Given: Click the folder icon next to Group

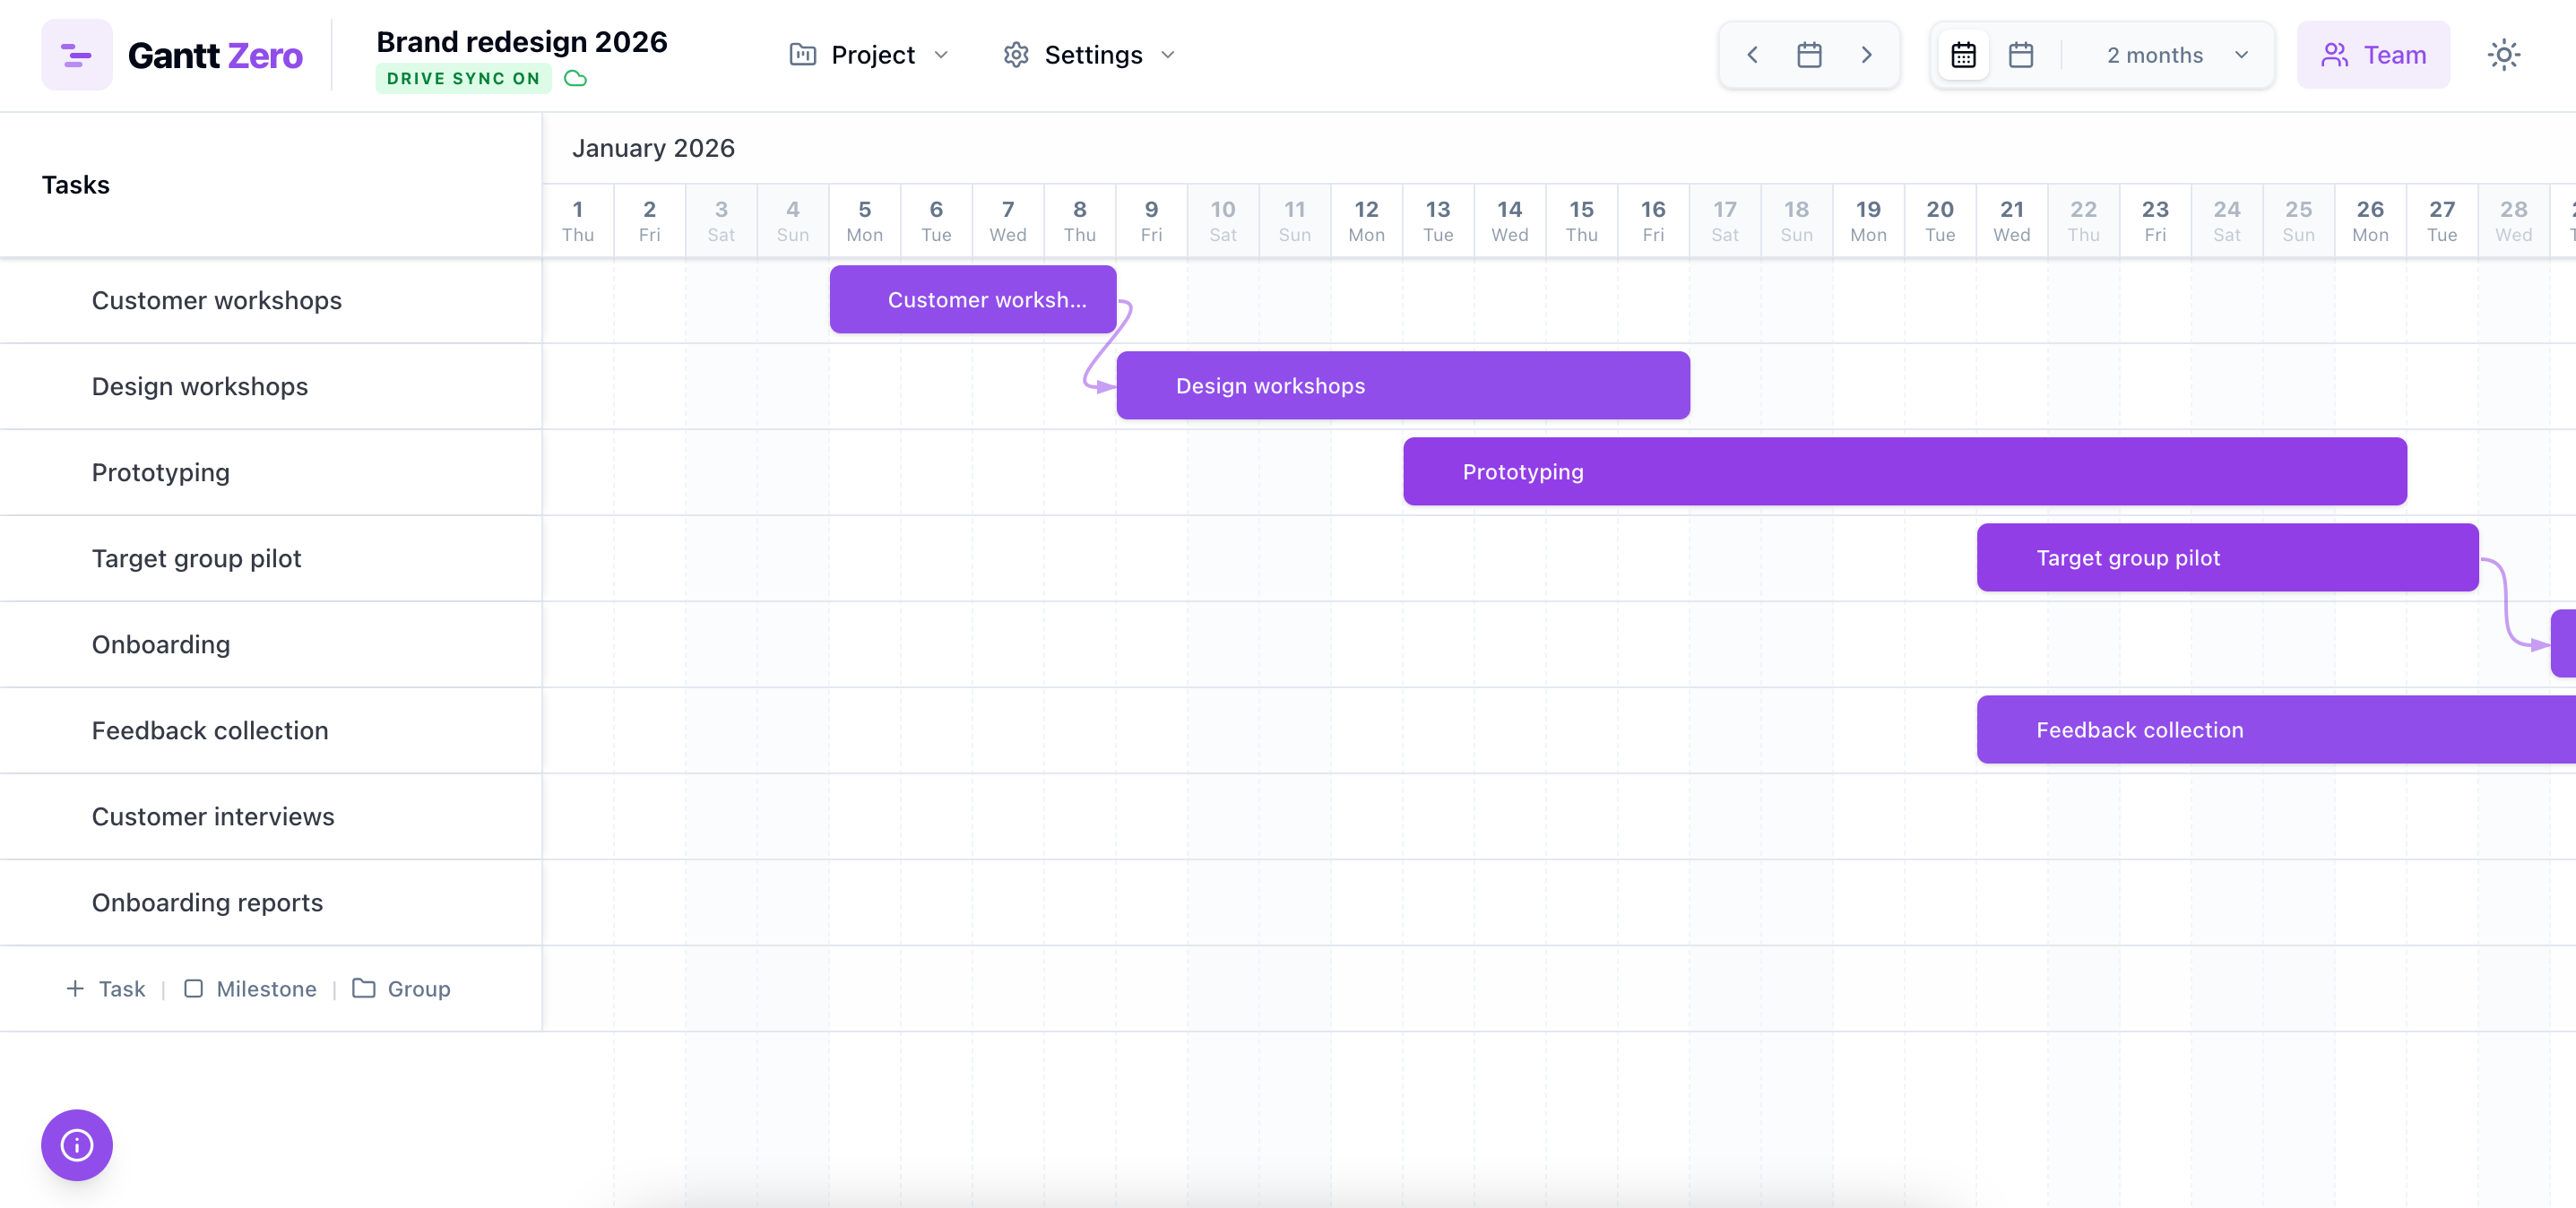Looking at the screenshot, I should pos(364,988).
